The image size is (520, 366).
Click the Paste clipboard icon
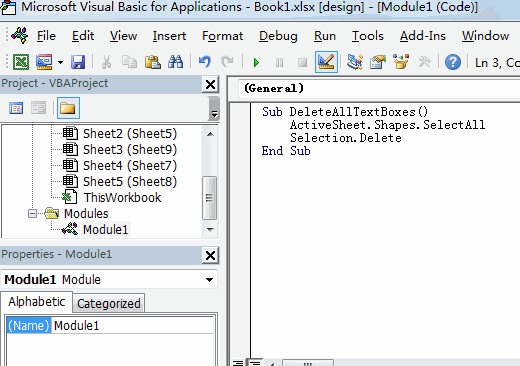point(153,62)
